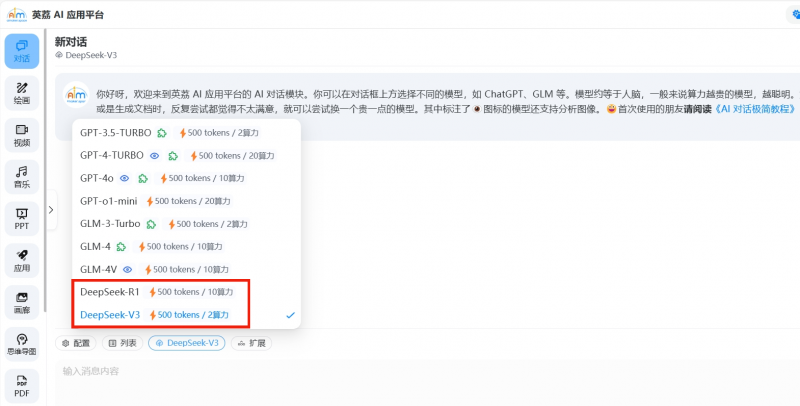Image resolution: width=800 pixels, height=406 pixels.
Task: Open the 扩展 extensions button
Action: tap(252, 343)
